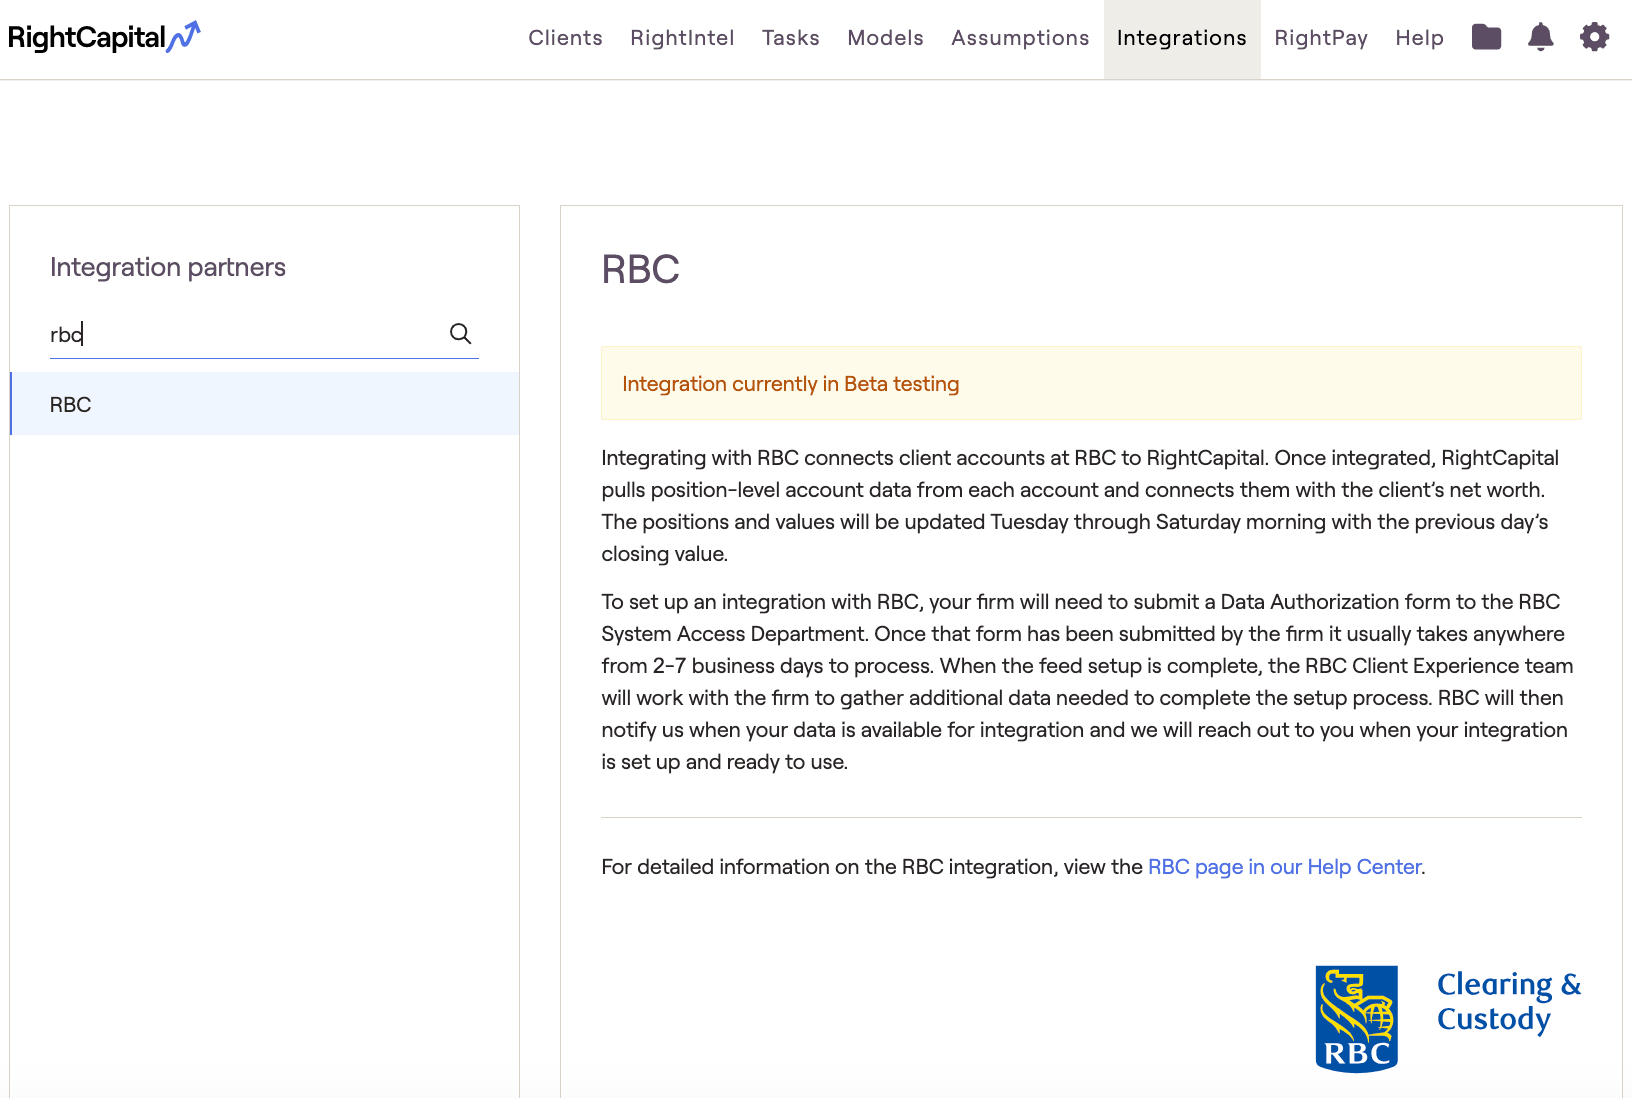Click the Integration partners heading
Viewport: 1632px width, 1098px height.
[168, 267]
